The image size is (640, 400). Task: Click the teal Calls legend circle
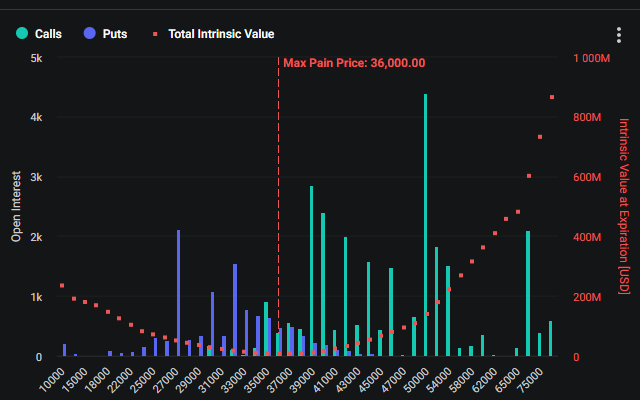(x=22, y=34)
